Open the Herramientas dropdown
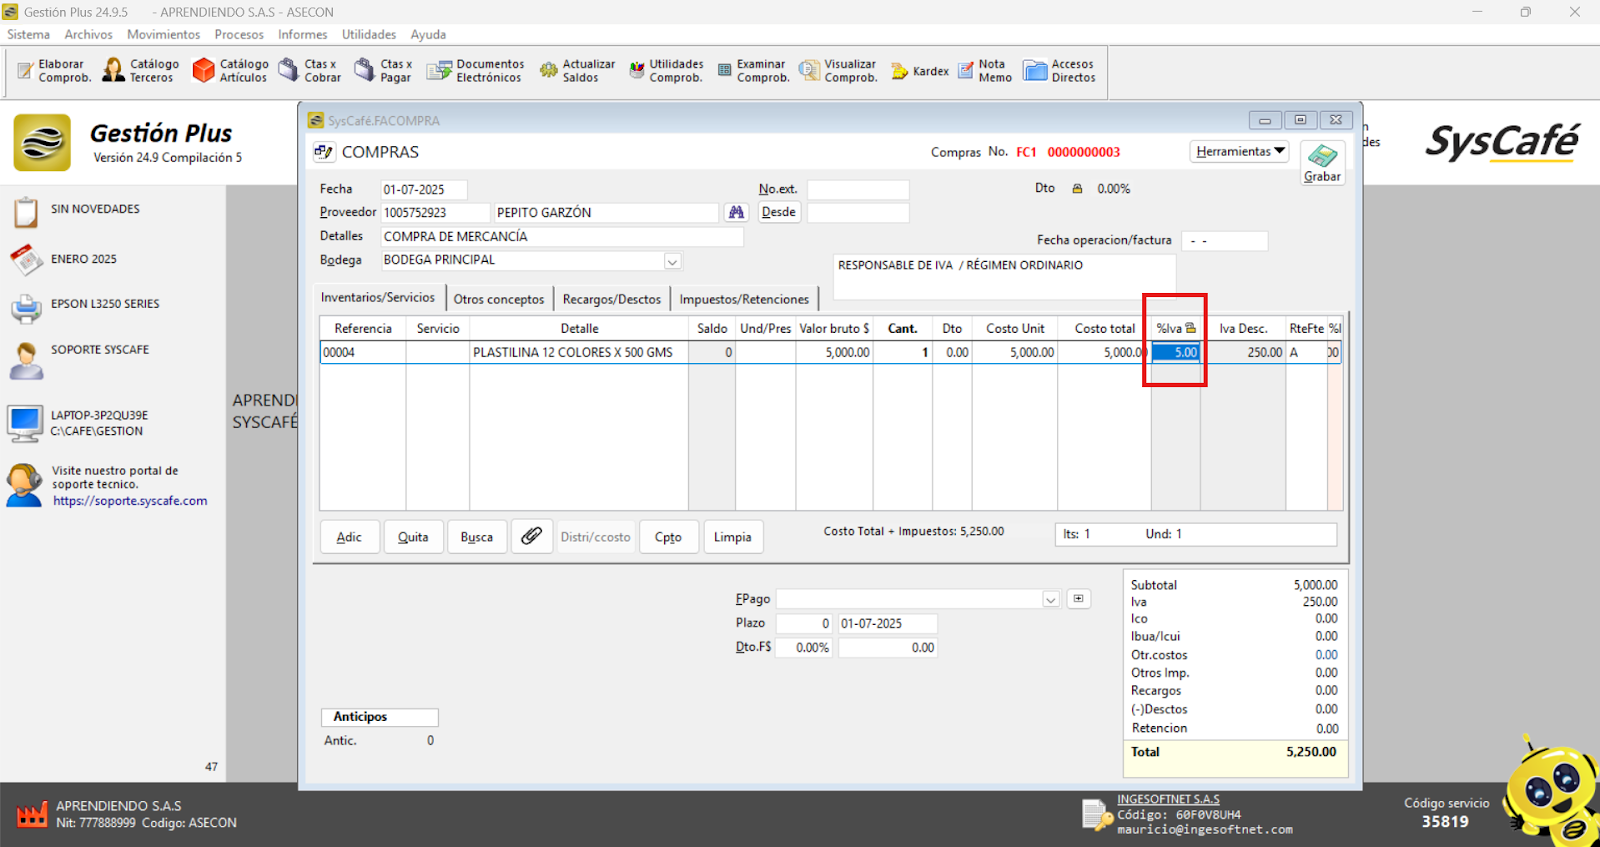The width and height of the screenshot is (1600, 847). (1240, 151)
